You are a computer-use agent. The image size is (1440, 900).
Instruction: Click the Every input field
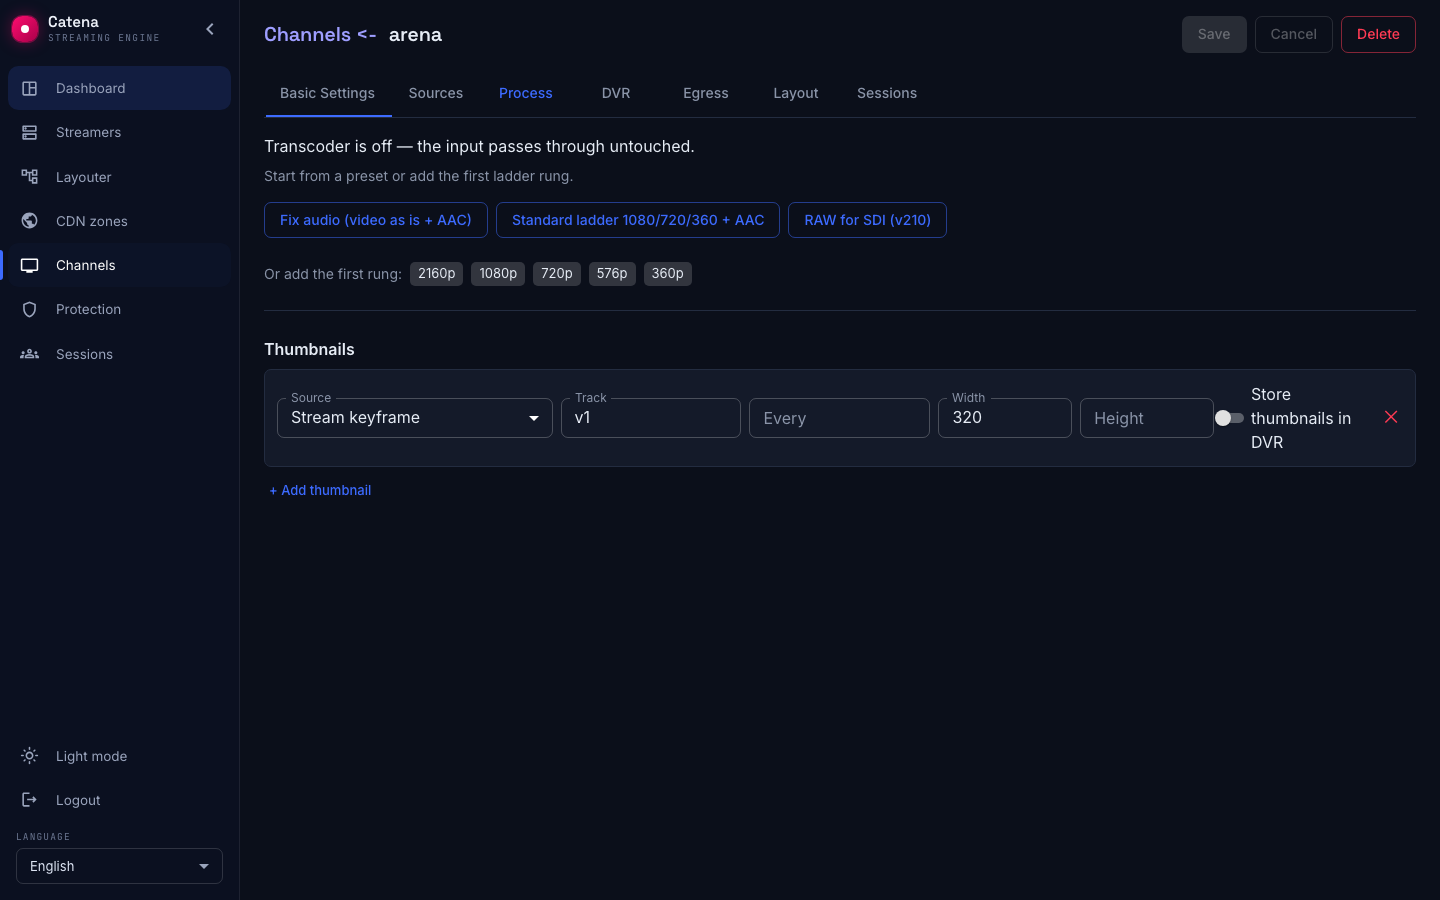pos(839,418)
